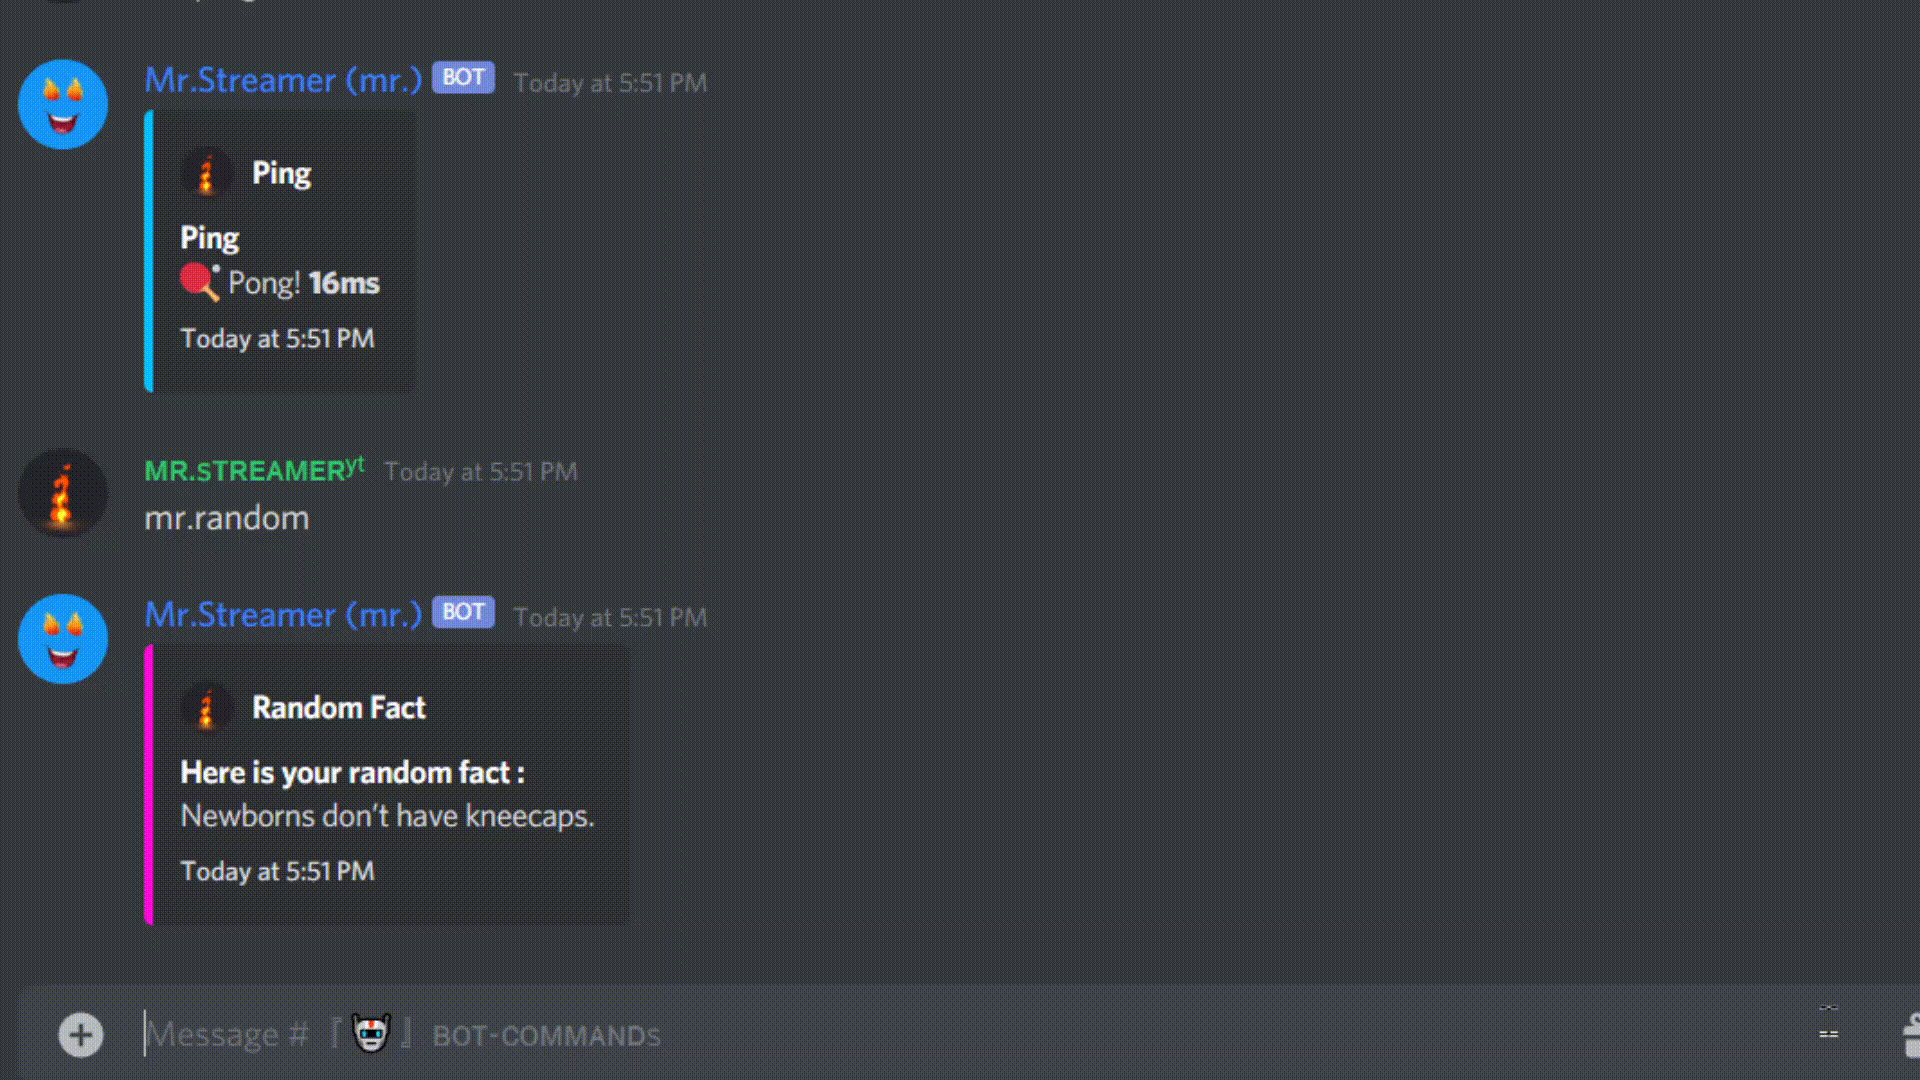The height and width of the screenshot is (1080, 1920).
Task: Click the Random Fact embed author title
Action: pyautogui.click(x=338, y=708)
